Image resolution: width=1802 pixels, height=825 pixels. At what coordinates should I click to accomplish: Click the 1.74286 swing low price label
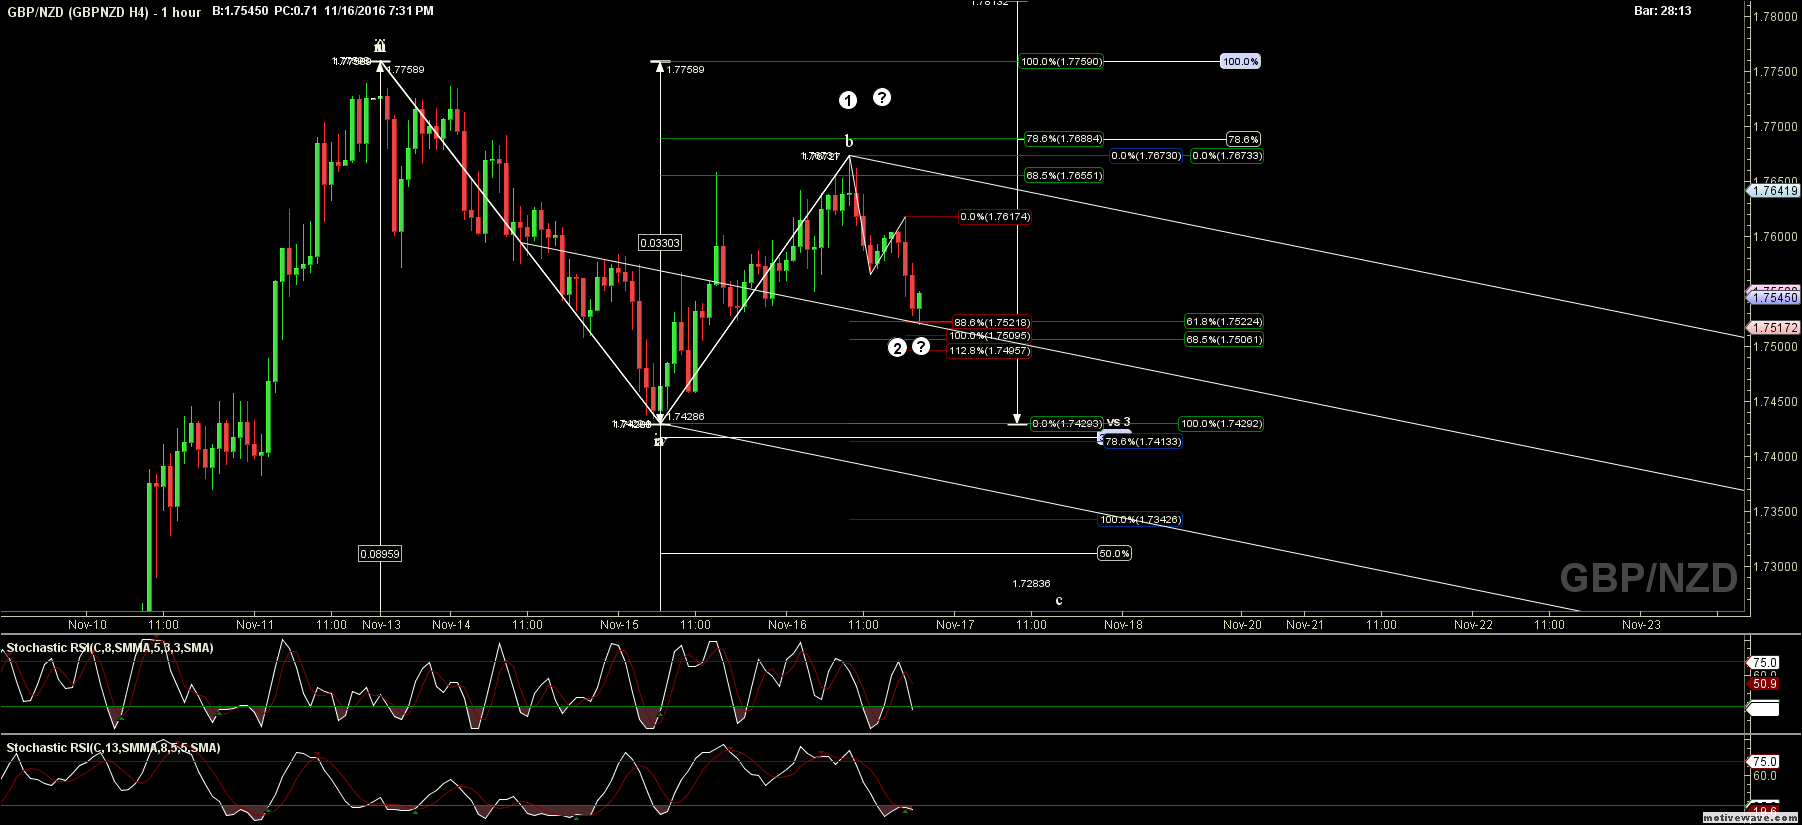685,417
